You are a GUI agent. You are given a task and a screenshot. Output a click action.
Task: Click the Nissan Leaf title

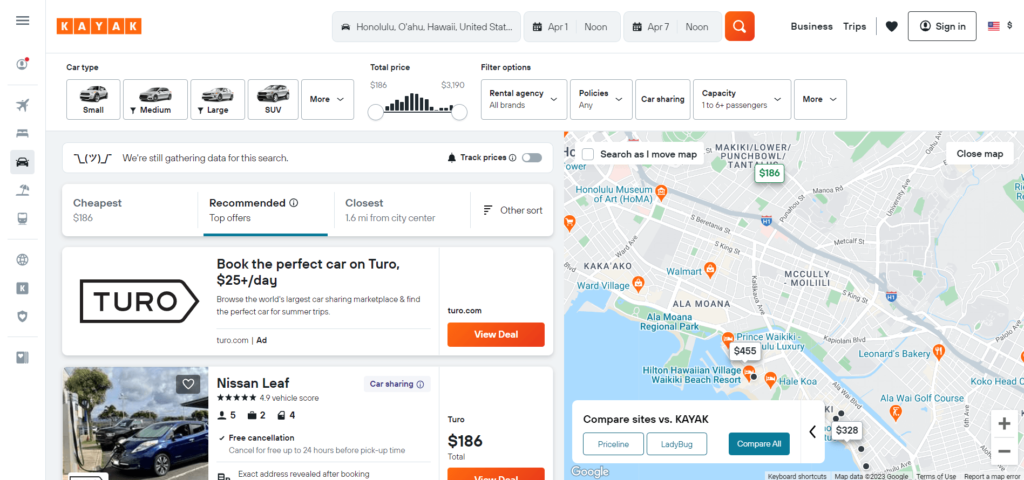click(253, 383)
